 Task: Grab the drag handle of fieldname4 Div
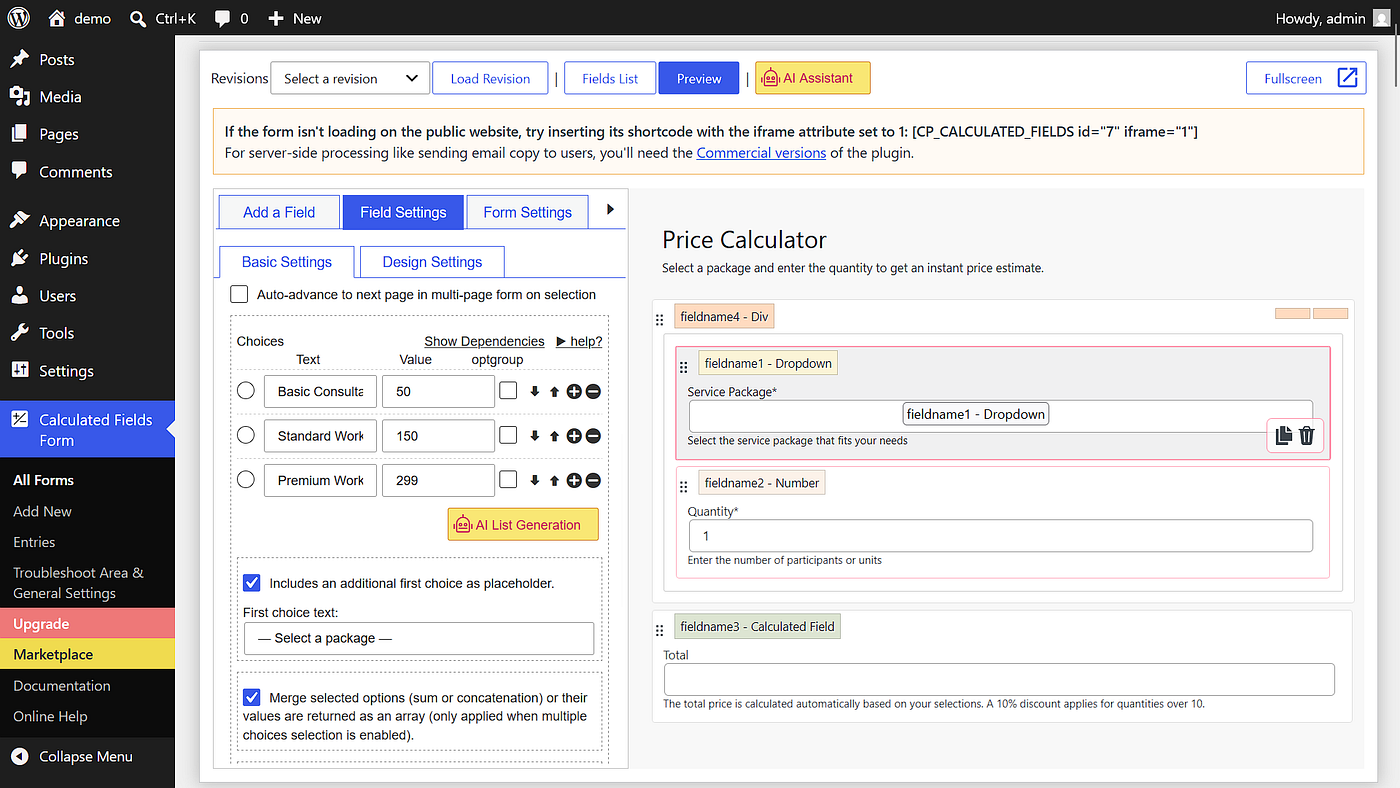tap(659, 320)
